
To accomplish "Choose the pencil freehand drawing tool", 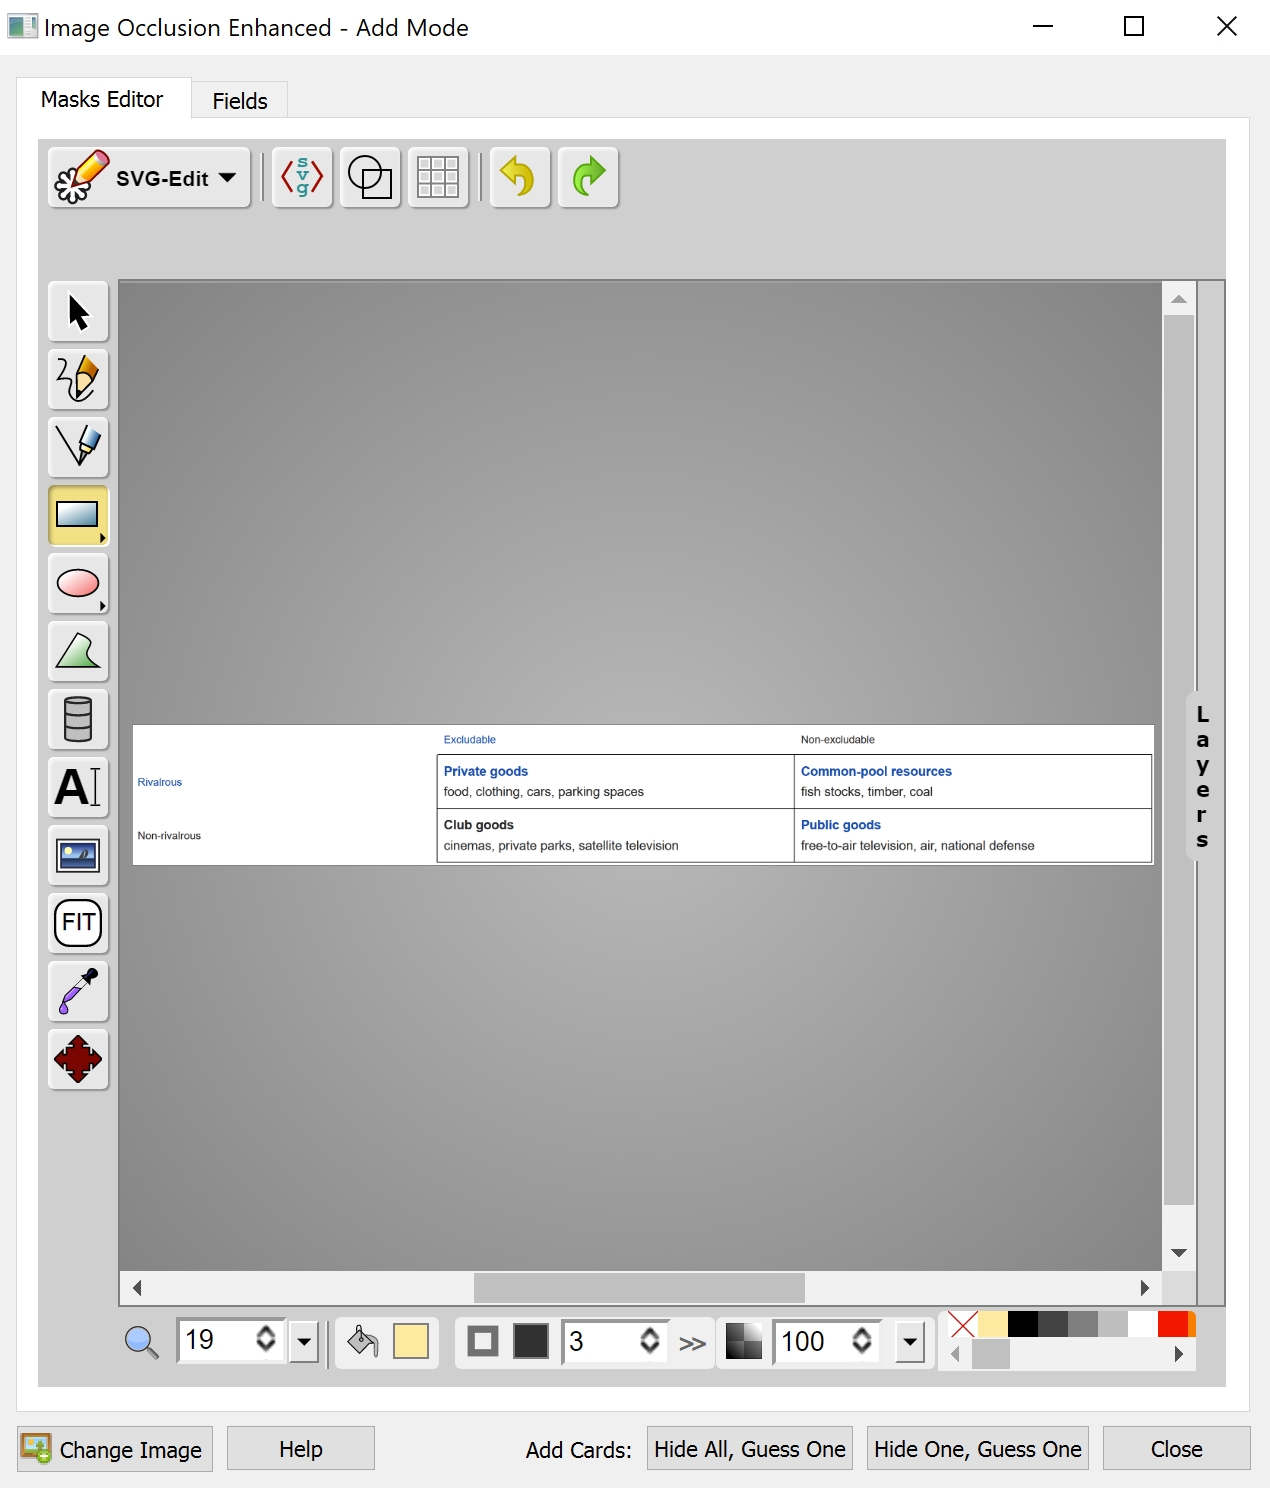I will (x=77, y=379).
